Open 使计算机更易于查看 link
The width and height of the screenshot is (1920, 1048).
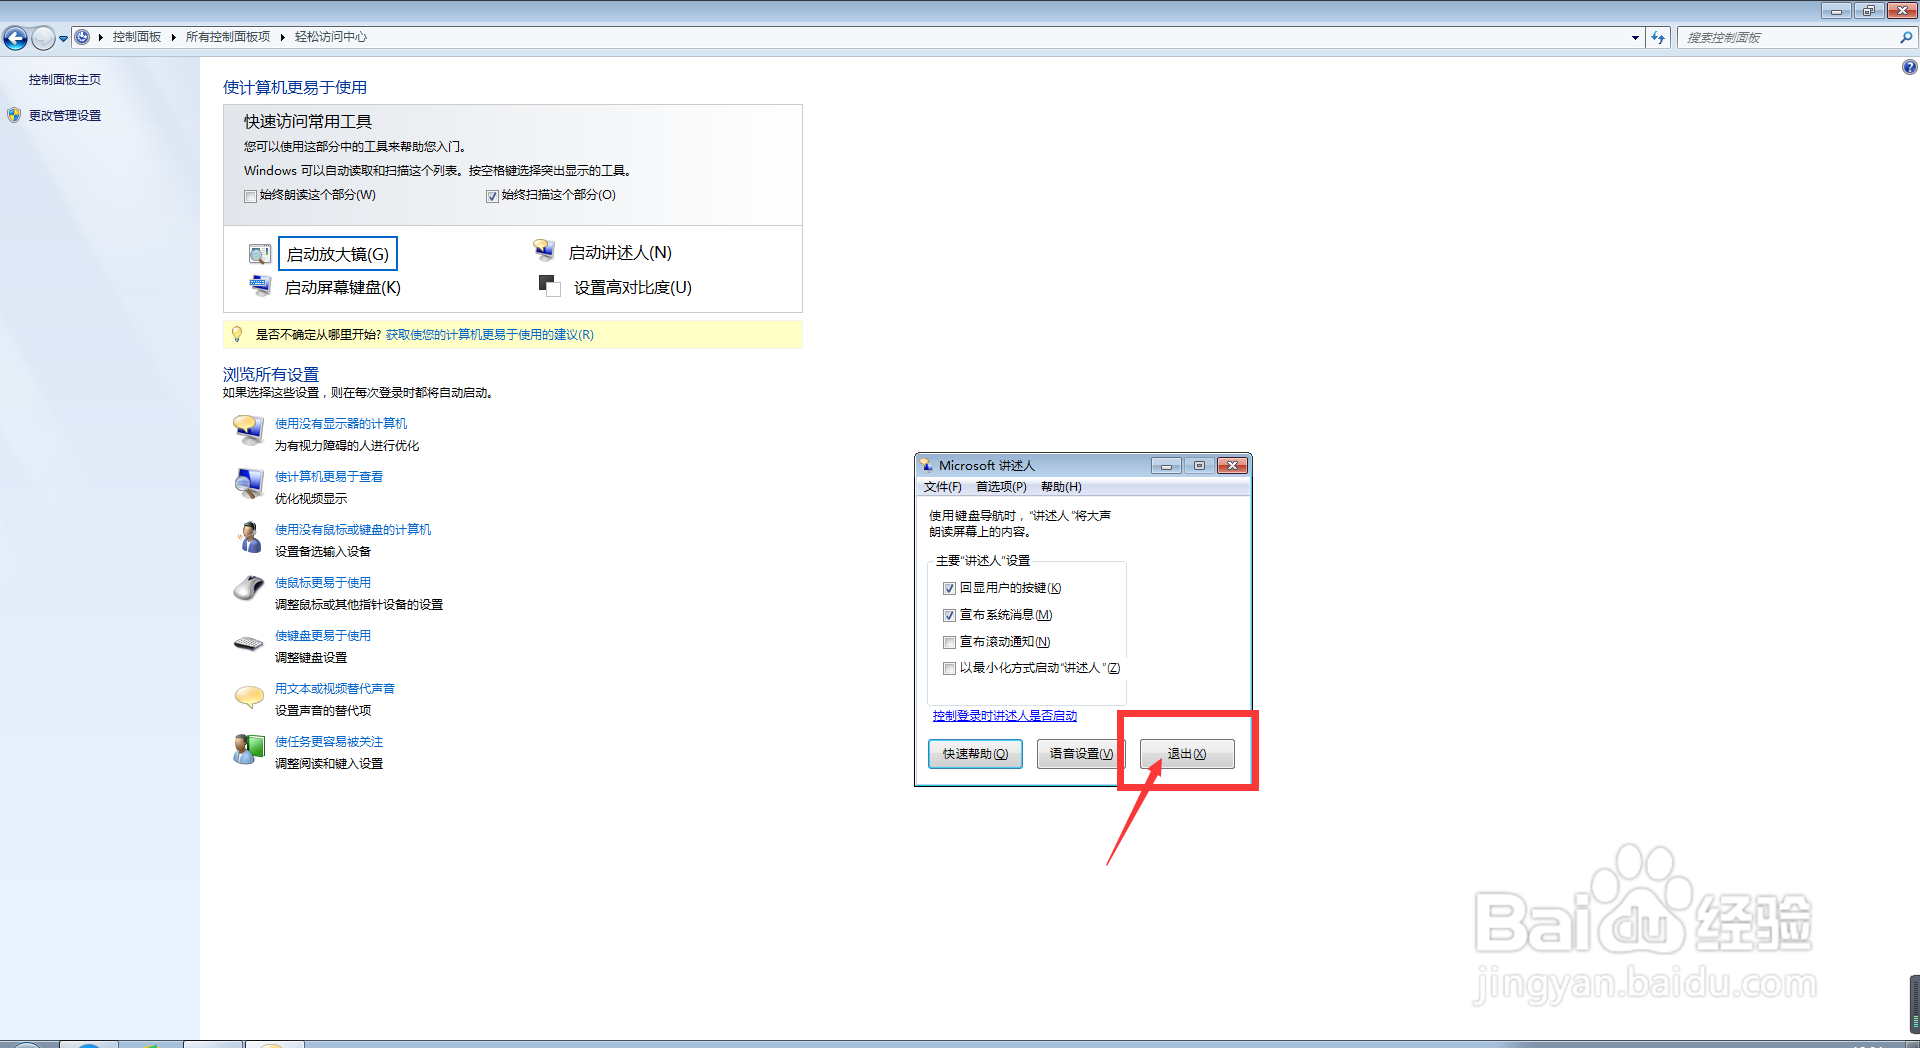329,476
